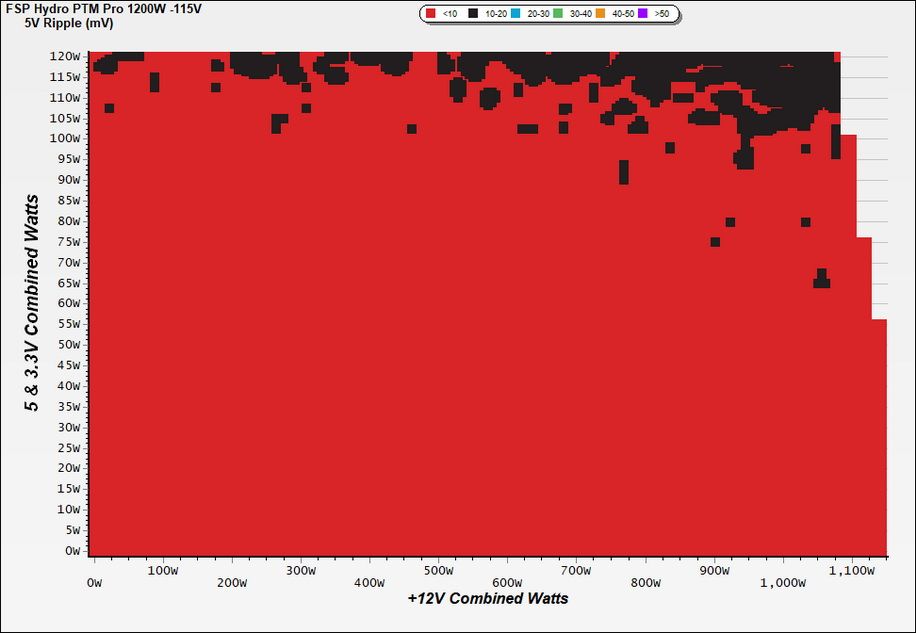
Task: Click the '5V Ripple (mV)' subtitle
Action: point(69,24)
